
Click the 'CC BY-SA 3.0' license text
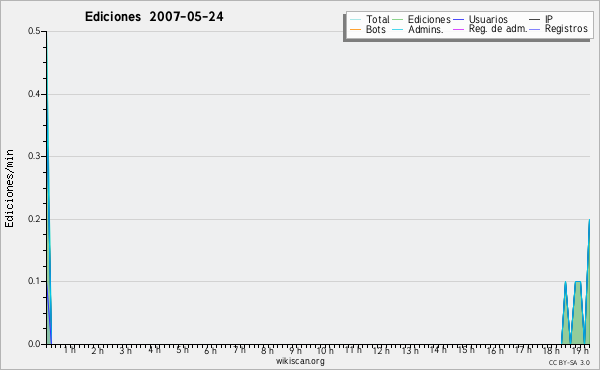pos(569,362)
